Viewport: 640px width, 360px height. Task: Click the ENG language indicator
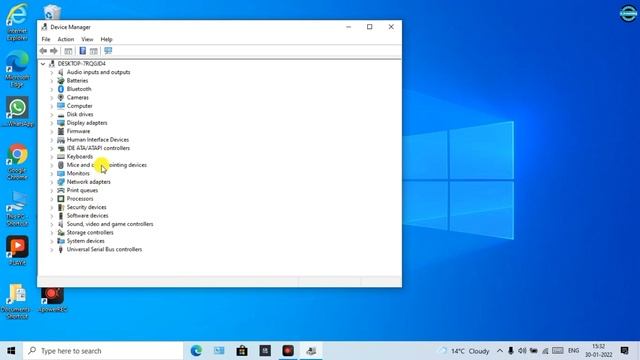573,351
